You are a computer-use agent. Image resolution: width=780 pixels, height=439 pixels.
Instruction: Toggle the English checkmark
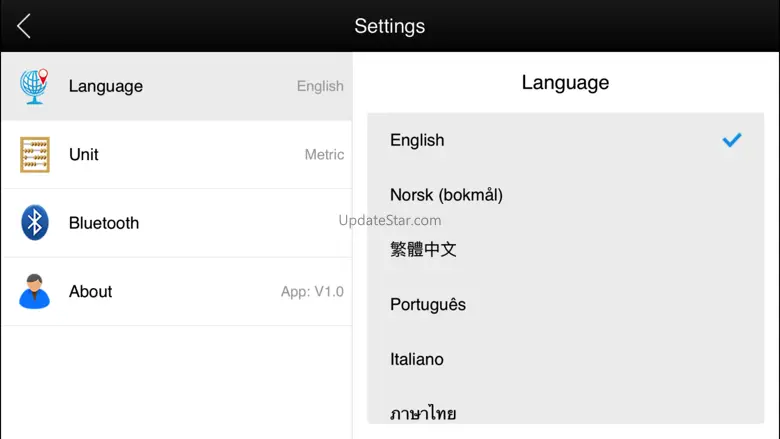732,140
